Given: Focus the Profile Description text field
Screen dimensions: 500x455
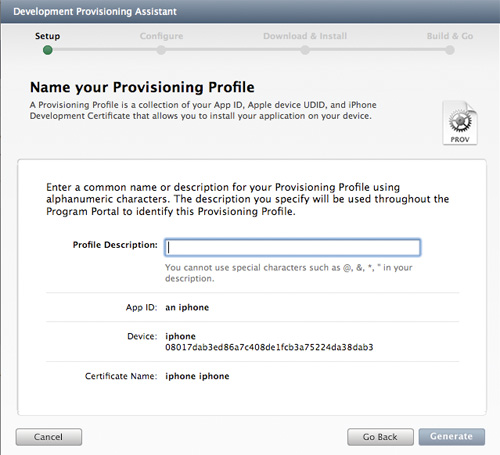Looking at the screenshot, I should click(292, 247).
